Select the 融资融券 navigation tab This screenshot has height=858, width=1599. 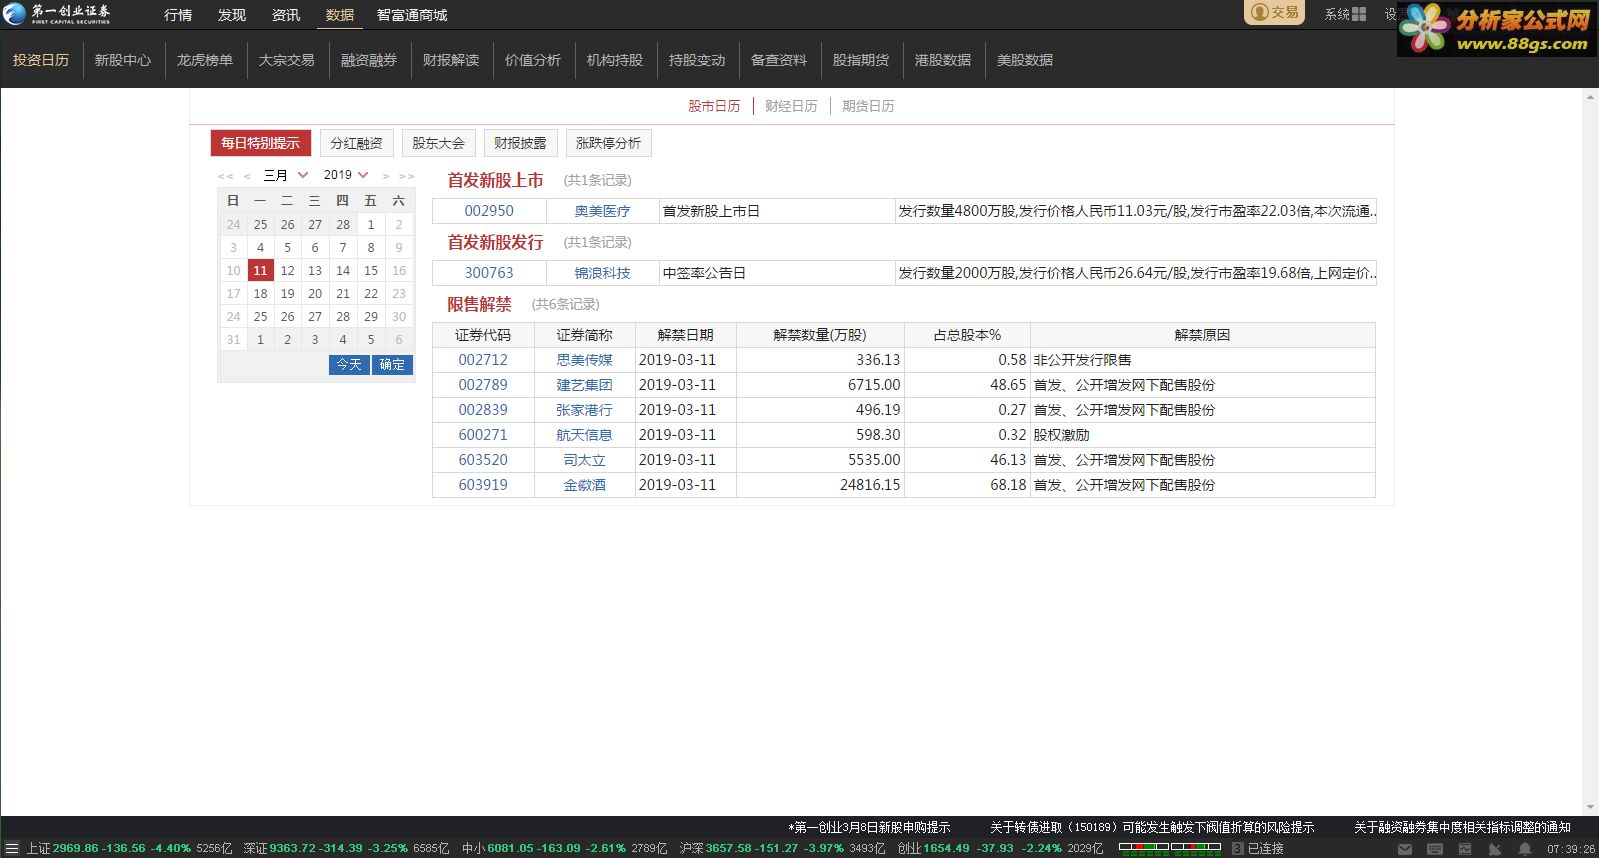click(x=369, y=60)
